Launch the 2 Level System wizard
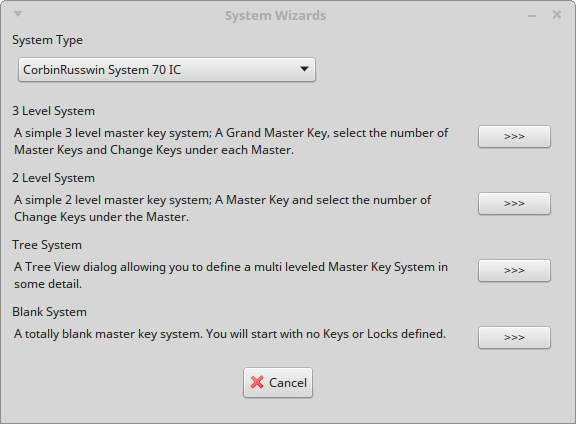The image size is (576, 424). [x=514, y=203]
